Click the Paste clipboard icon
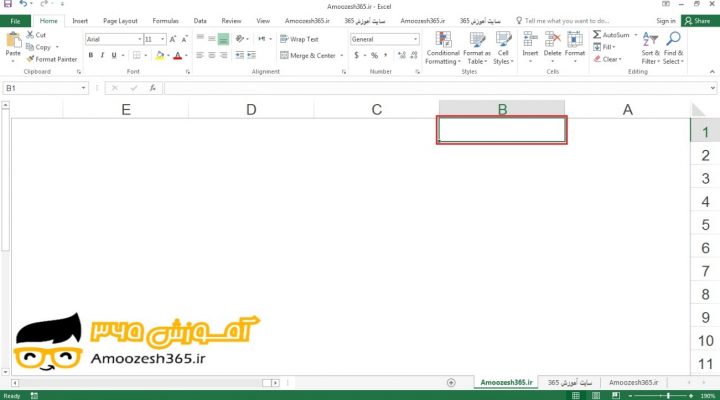This screenshot has height=400, width=720. (13, 40)
